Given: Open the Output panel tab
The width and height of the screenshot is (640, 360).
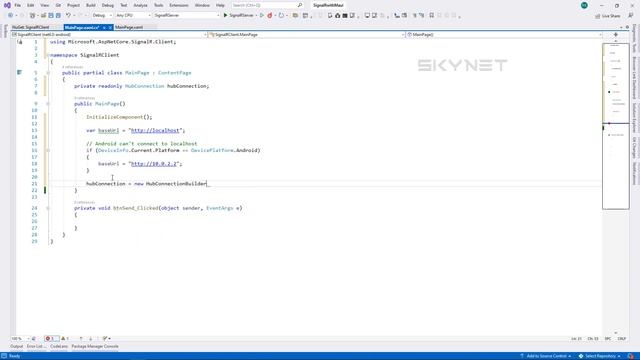Looking at the screenshot, I should 17,347.
